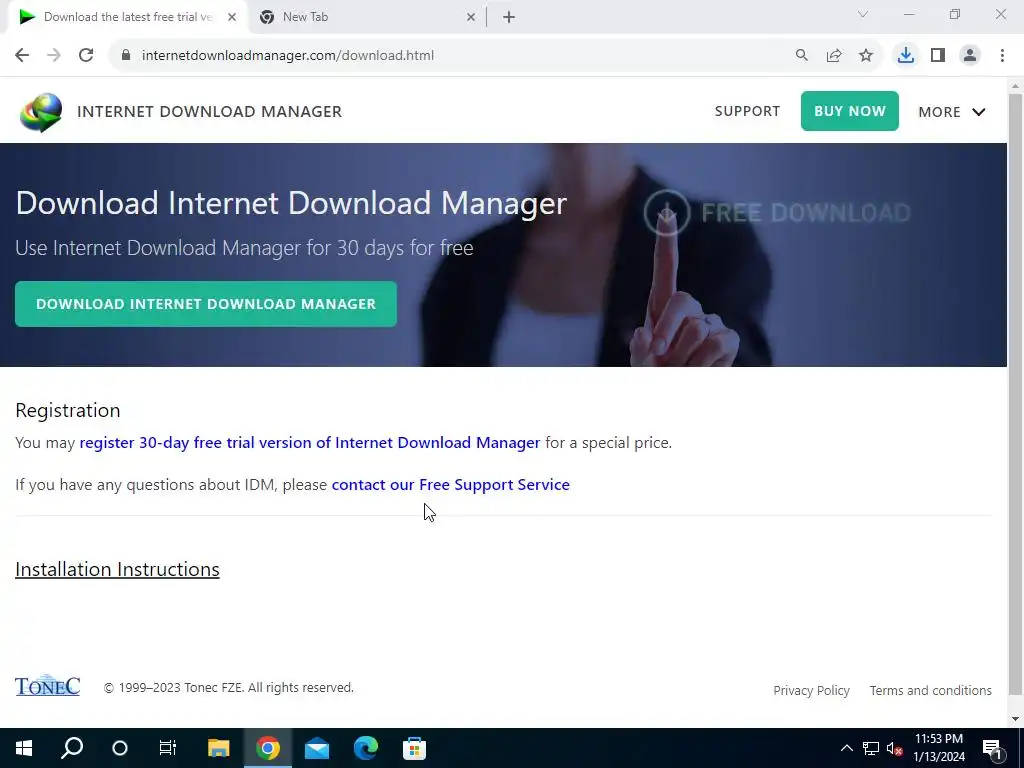This screenshot has height=768, width=1024.
Task: Open the Terms and conditions link
Action: tap(931, 690)
